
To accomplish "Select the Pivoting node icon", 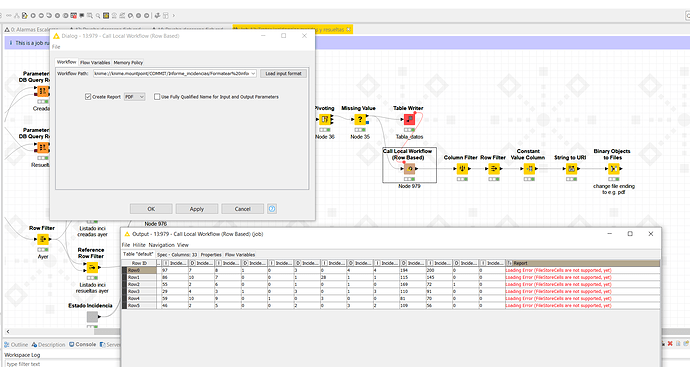I will 325,119.
